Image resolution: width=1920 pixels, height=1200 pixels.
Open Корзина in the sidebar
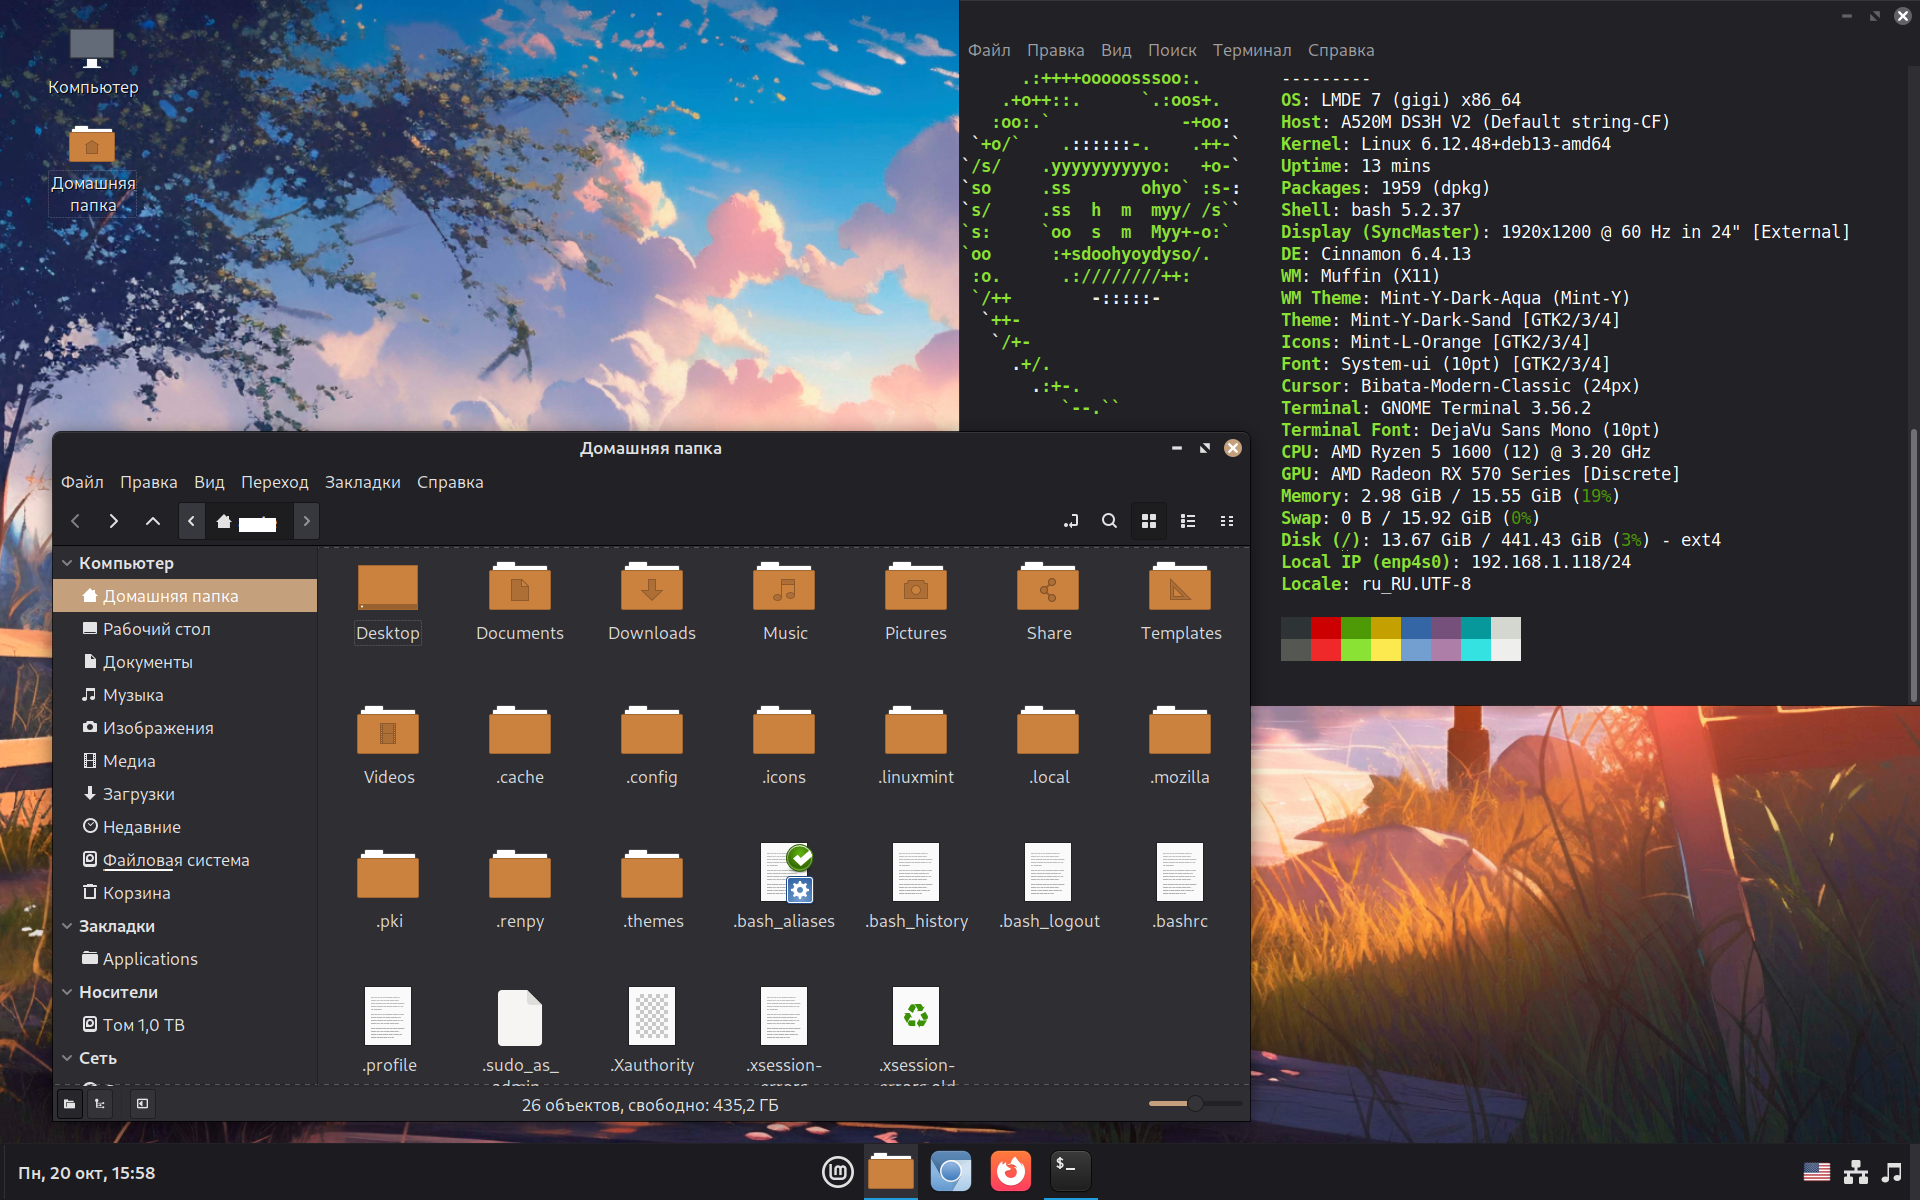[136, 893]
